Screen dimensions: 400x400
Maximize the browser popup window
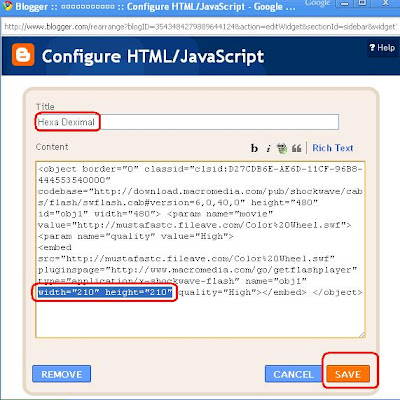click(x=363, y=3)
